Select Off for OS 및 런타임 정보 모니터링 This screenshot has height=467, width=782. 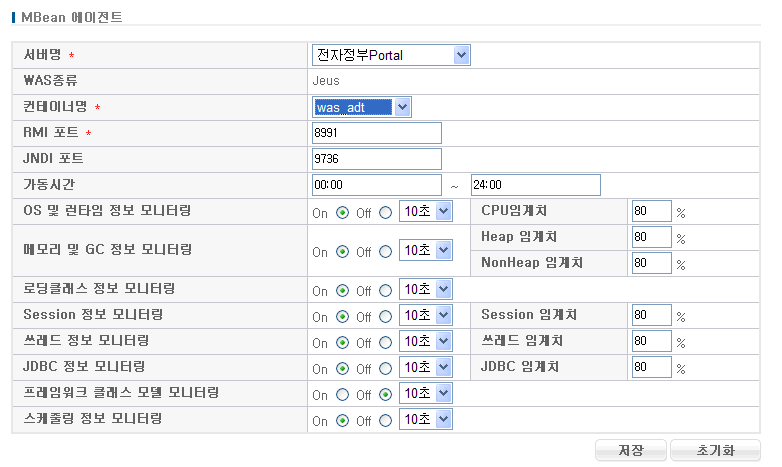point(385,212)
